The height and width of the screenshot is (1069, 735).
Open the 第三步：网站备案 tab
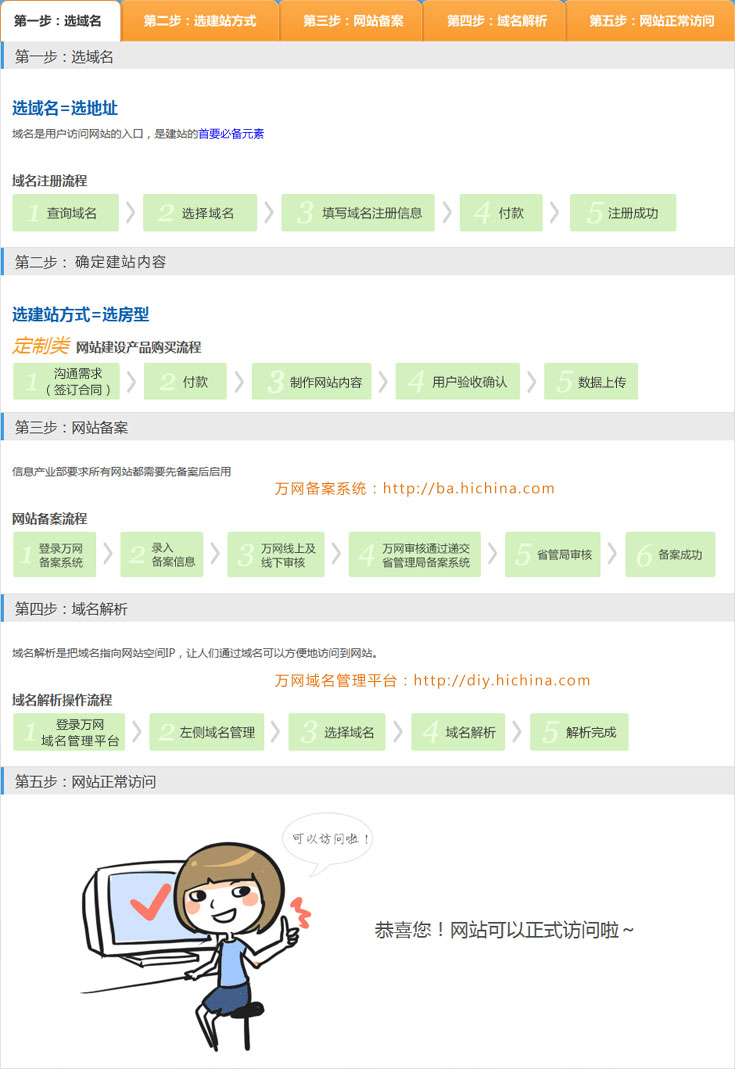pos(352,21)
